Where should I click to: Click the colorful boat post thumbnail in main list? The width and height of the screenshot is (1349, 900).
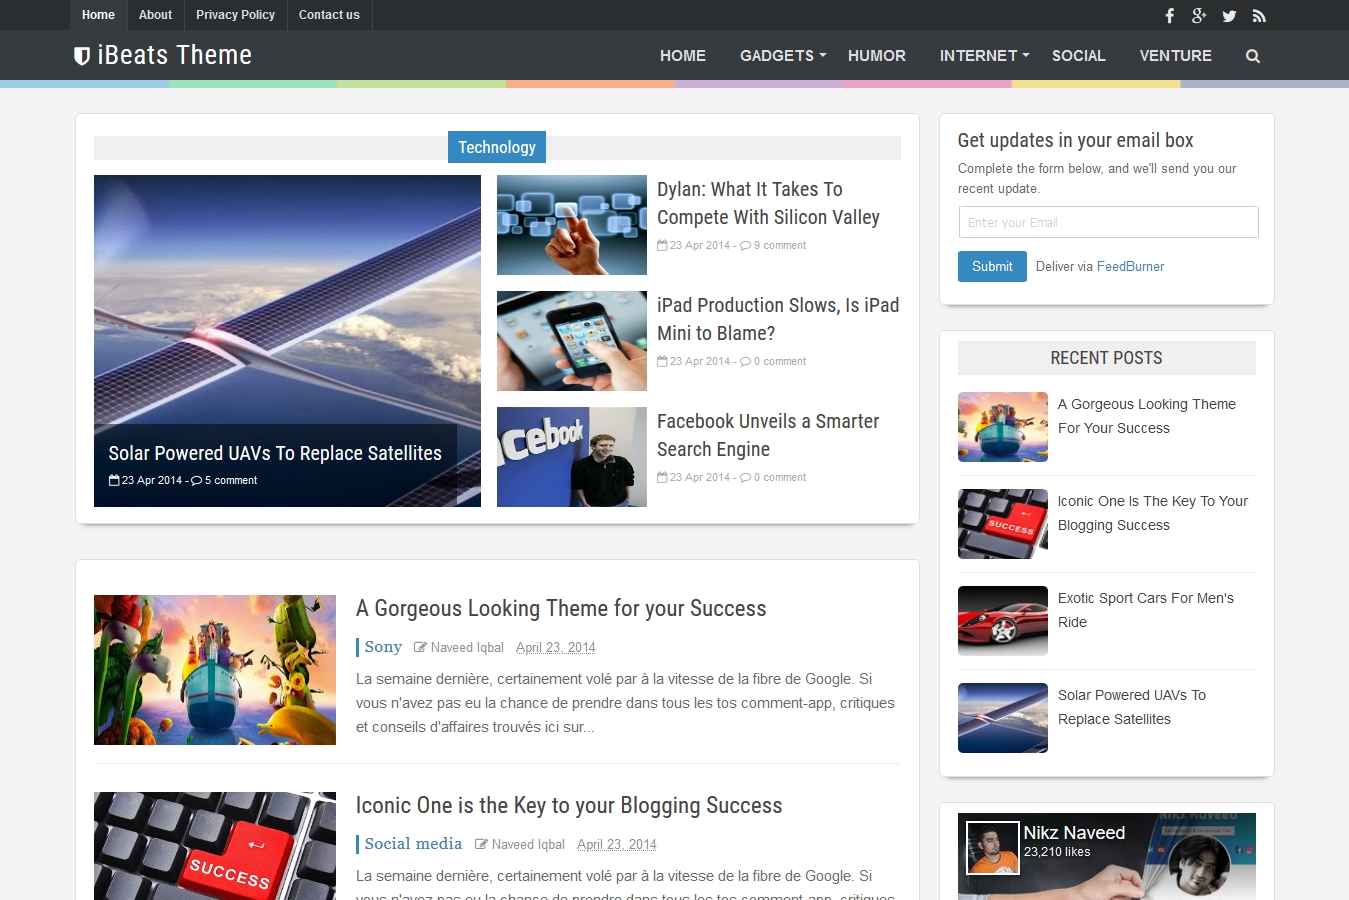pyautogui.click(x=215, y=670)
